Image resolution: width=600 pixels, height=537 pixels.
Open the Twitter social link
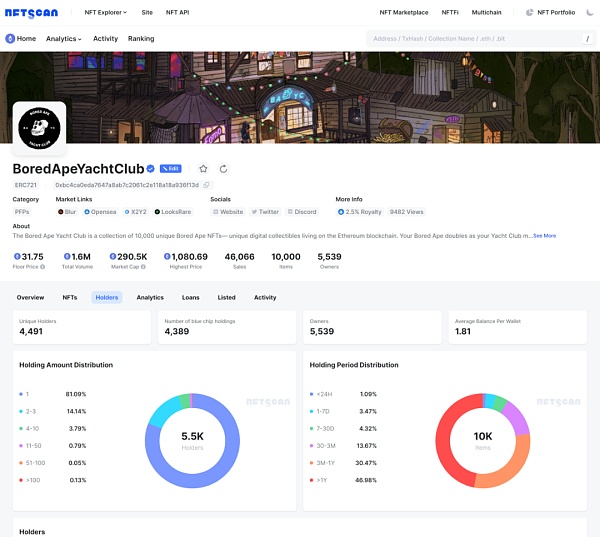[x=266, y=212]
